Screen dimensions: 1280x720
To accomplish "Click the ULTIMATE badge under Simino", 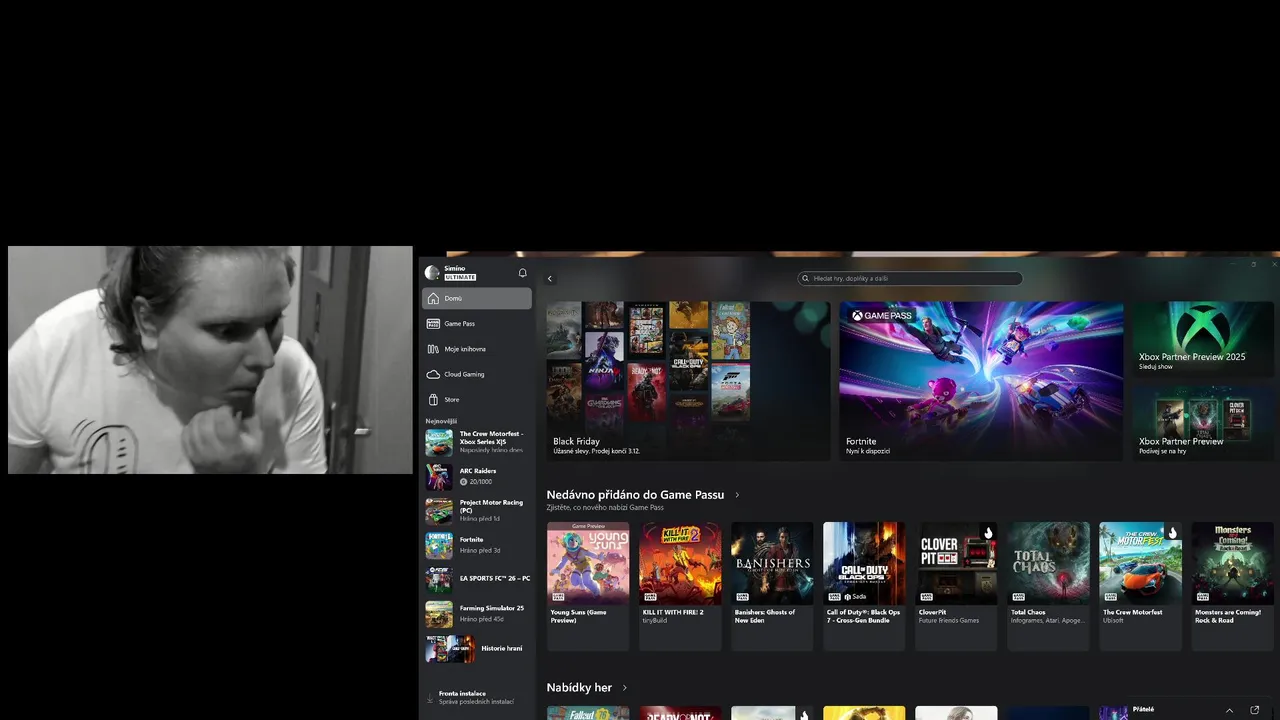I will pos(460,277).
